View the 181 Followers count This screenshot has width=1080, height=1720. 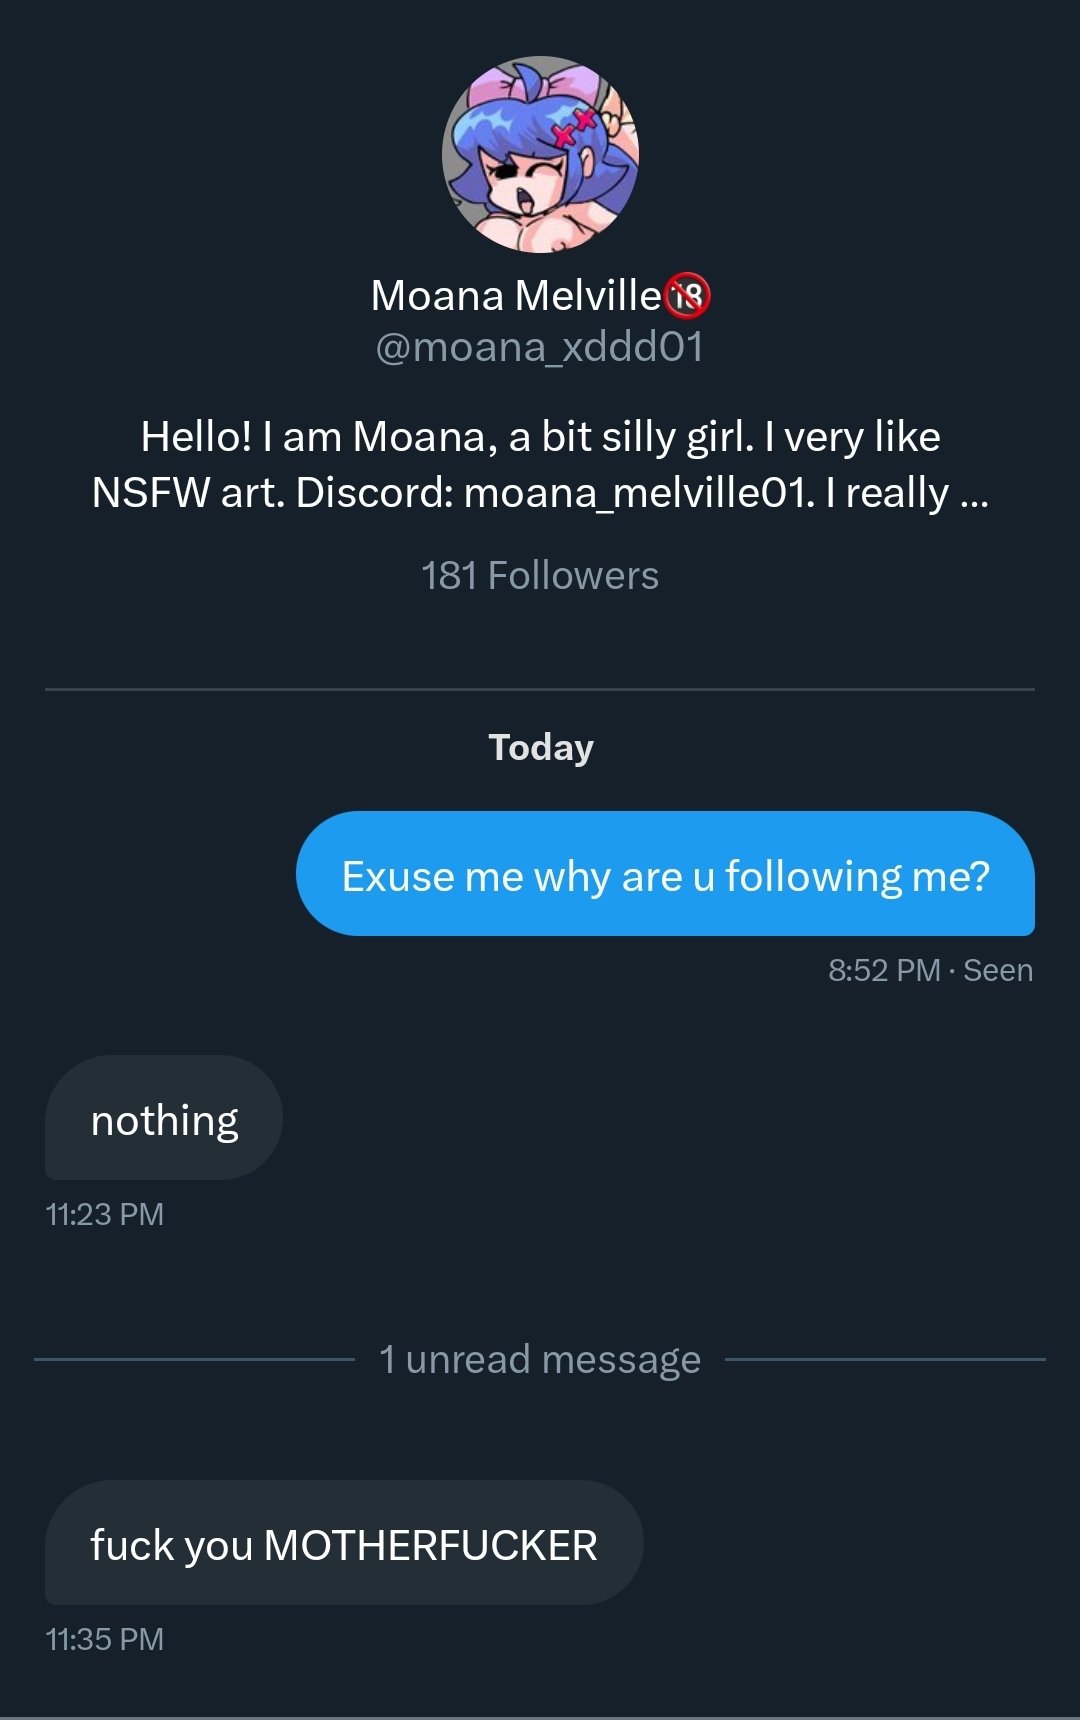click(x=540, y=576)
